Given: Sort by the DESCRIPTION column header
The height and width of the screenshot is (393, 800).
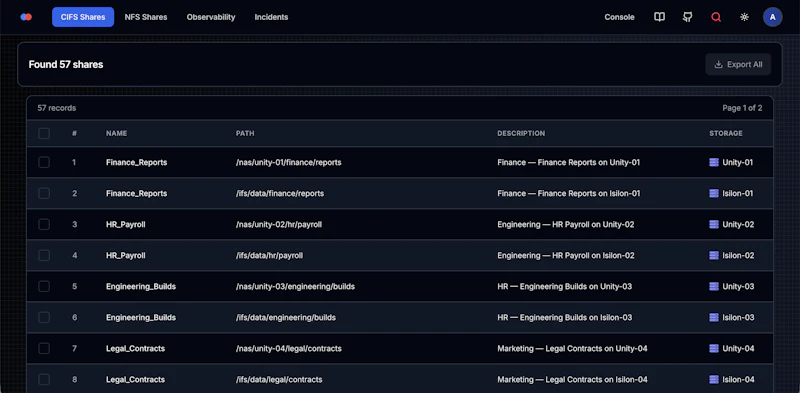Looking at the screenshot, I should click(521, 133).
